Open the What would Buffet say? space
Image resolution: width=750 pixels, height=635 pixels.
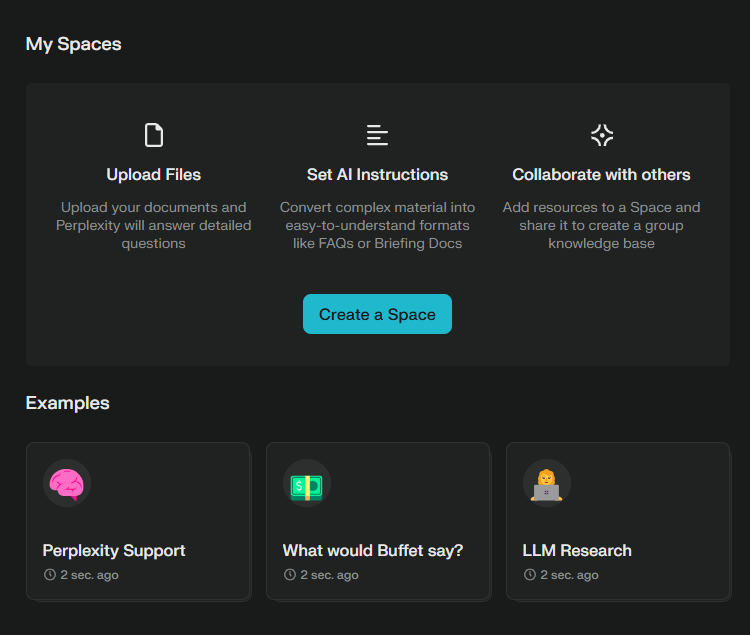coord(378,521)
